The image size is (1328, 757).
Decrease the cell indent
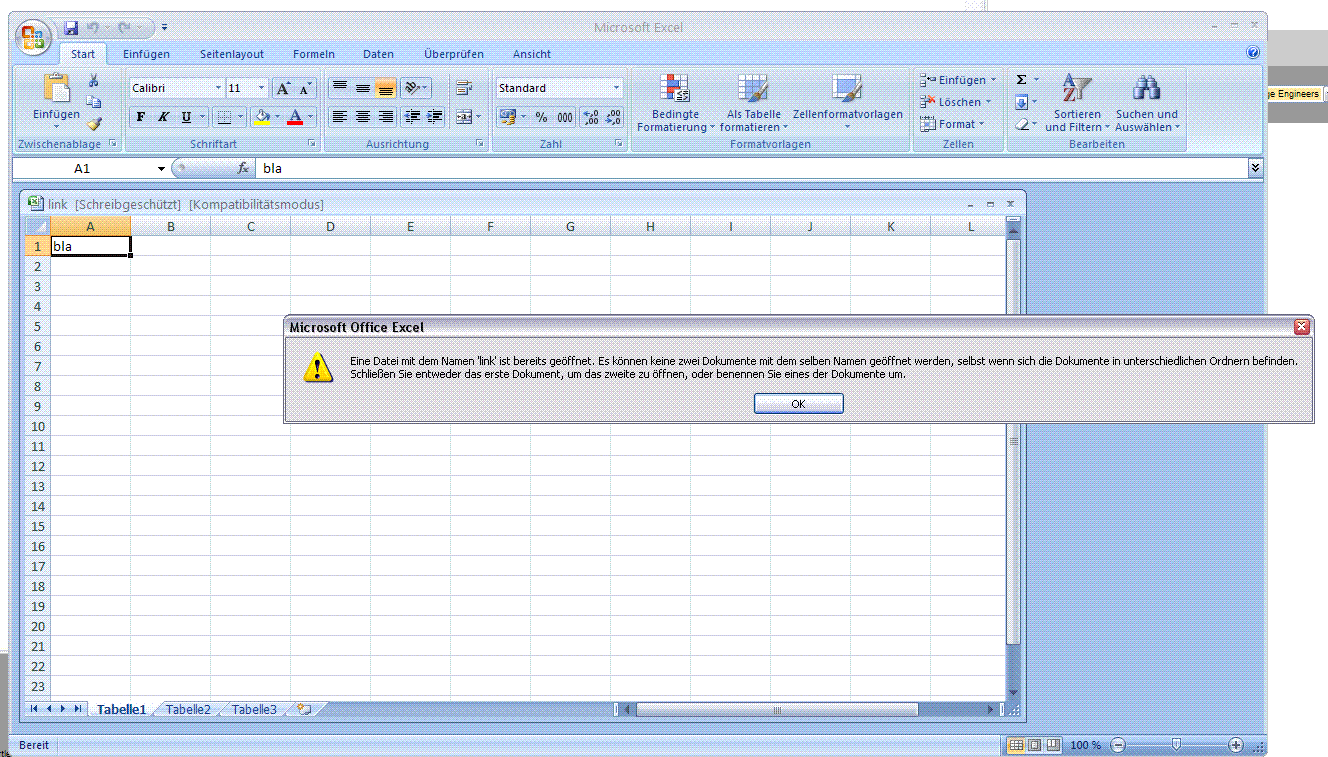412,117
